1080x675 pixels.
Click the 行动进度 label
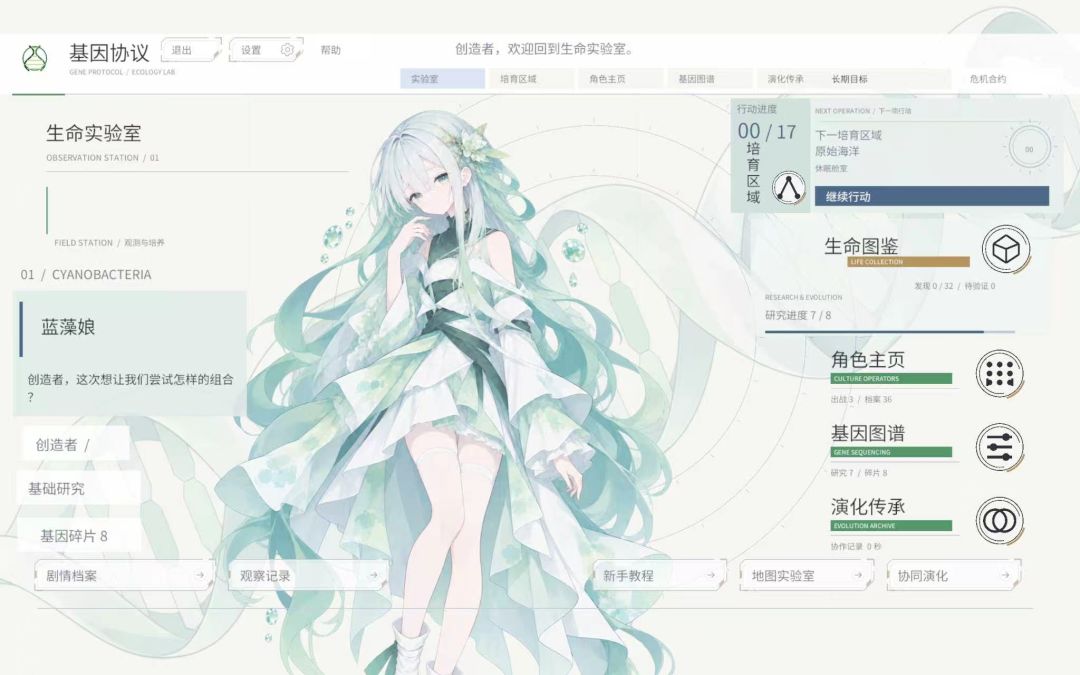[756, 109]
